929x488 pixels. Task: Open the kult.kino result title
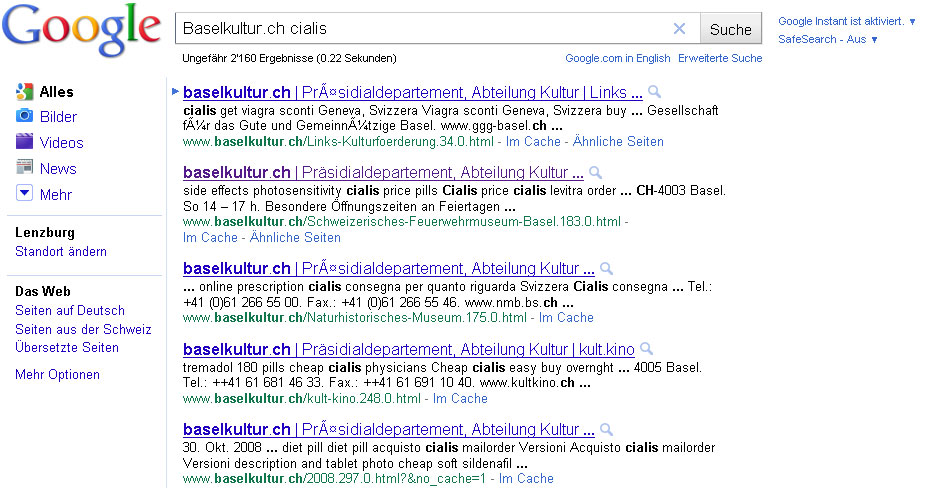409,349
